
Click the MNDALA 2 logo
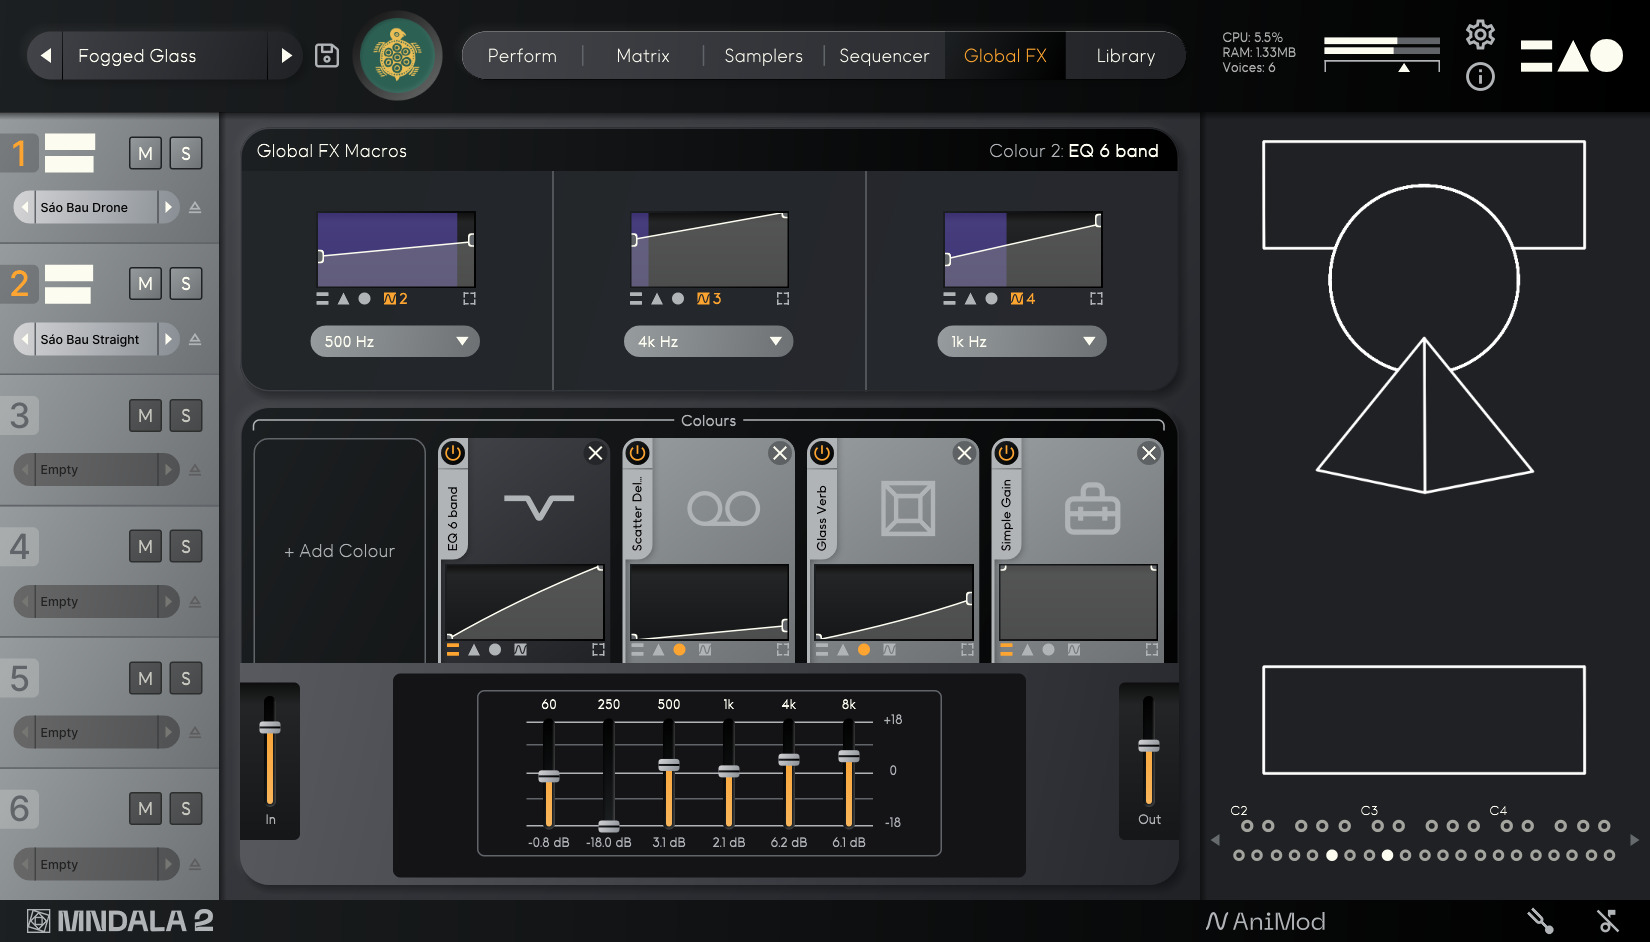click(x=120, y=921)
